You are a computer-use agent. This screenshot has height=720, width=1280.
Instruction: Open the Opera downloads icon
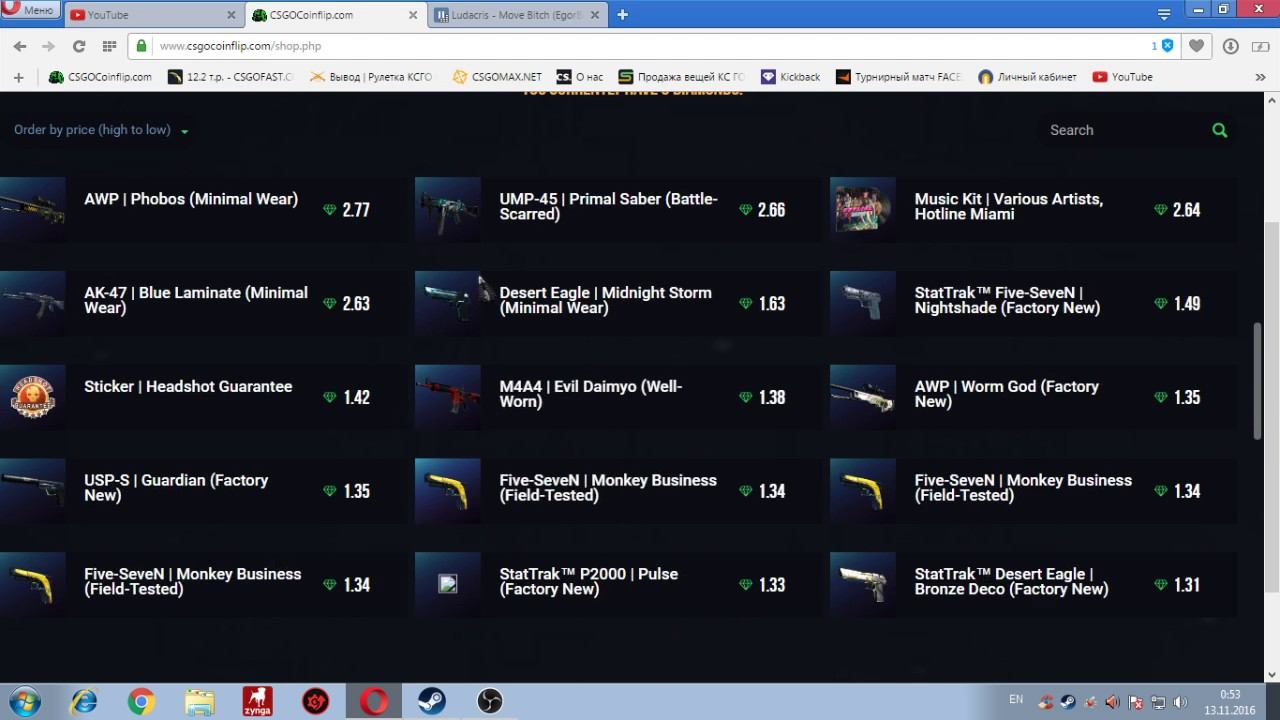(x=1230, y=46)
